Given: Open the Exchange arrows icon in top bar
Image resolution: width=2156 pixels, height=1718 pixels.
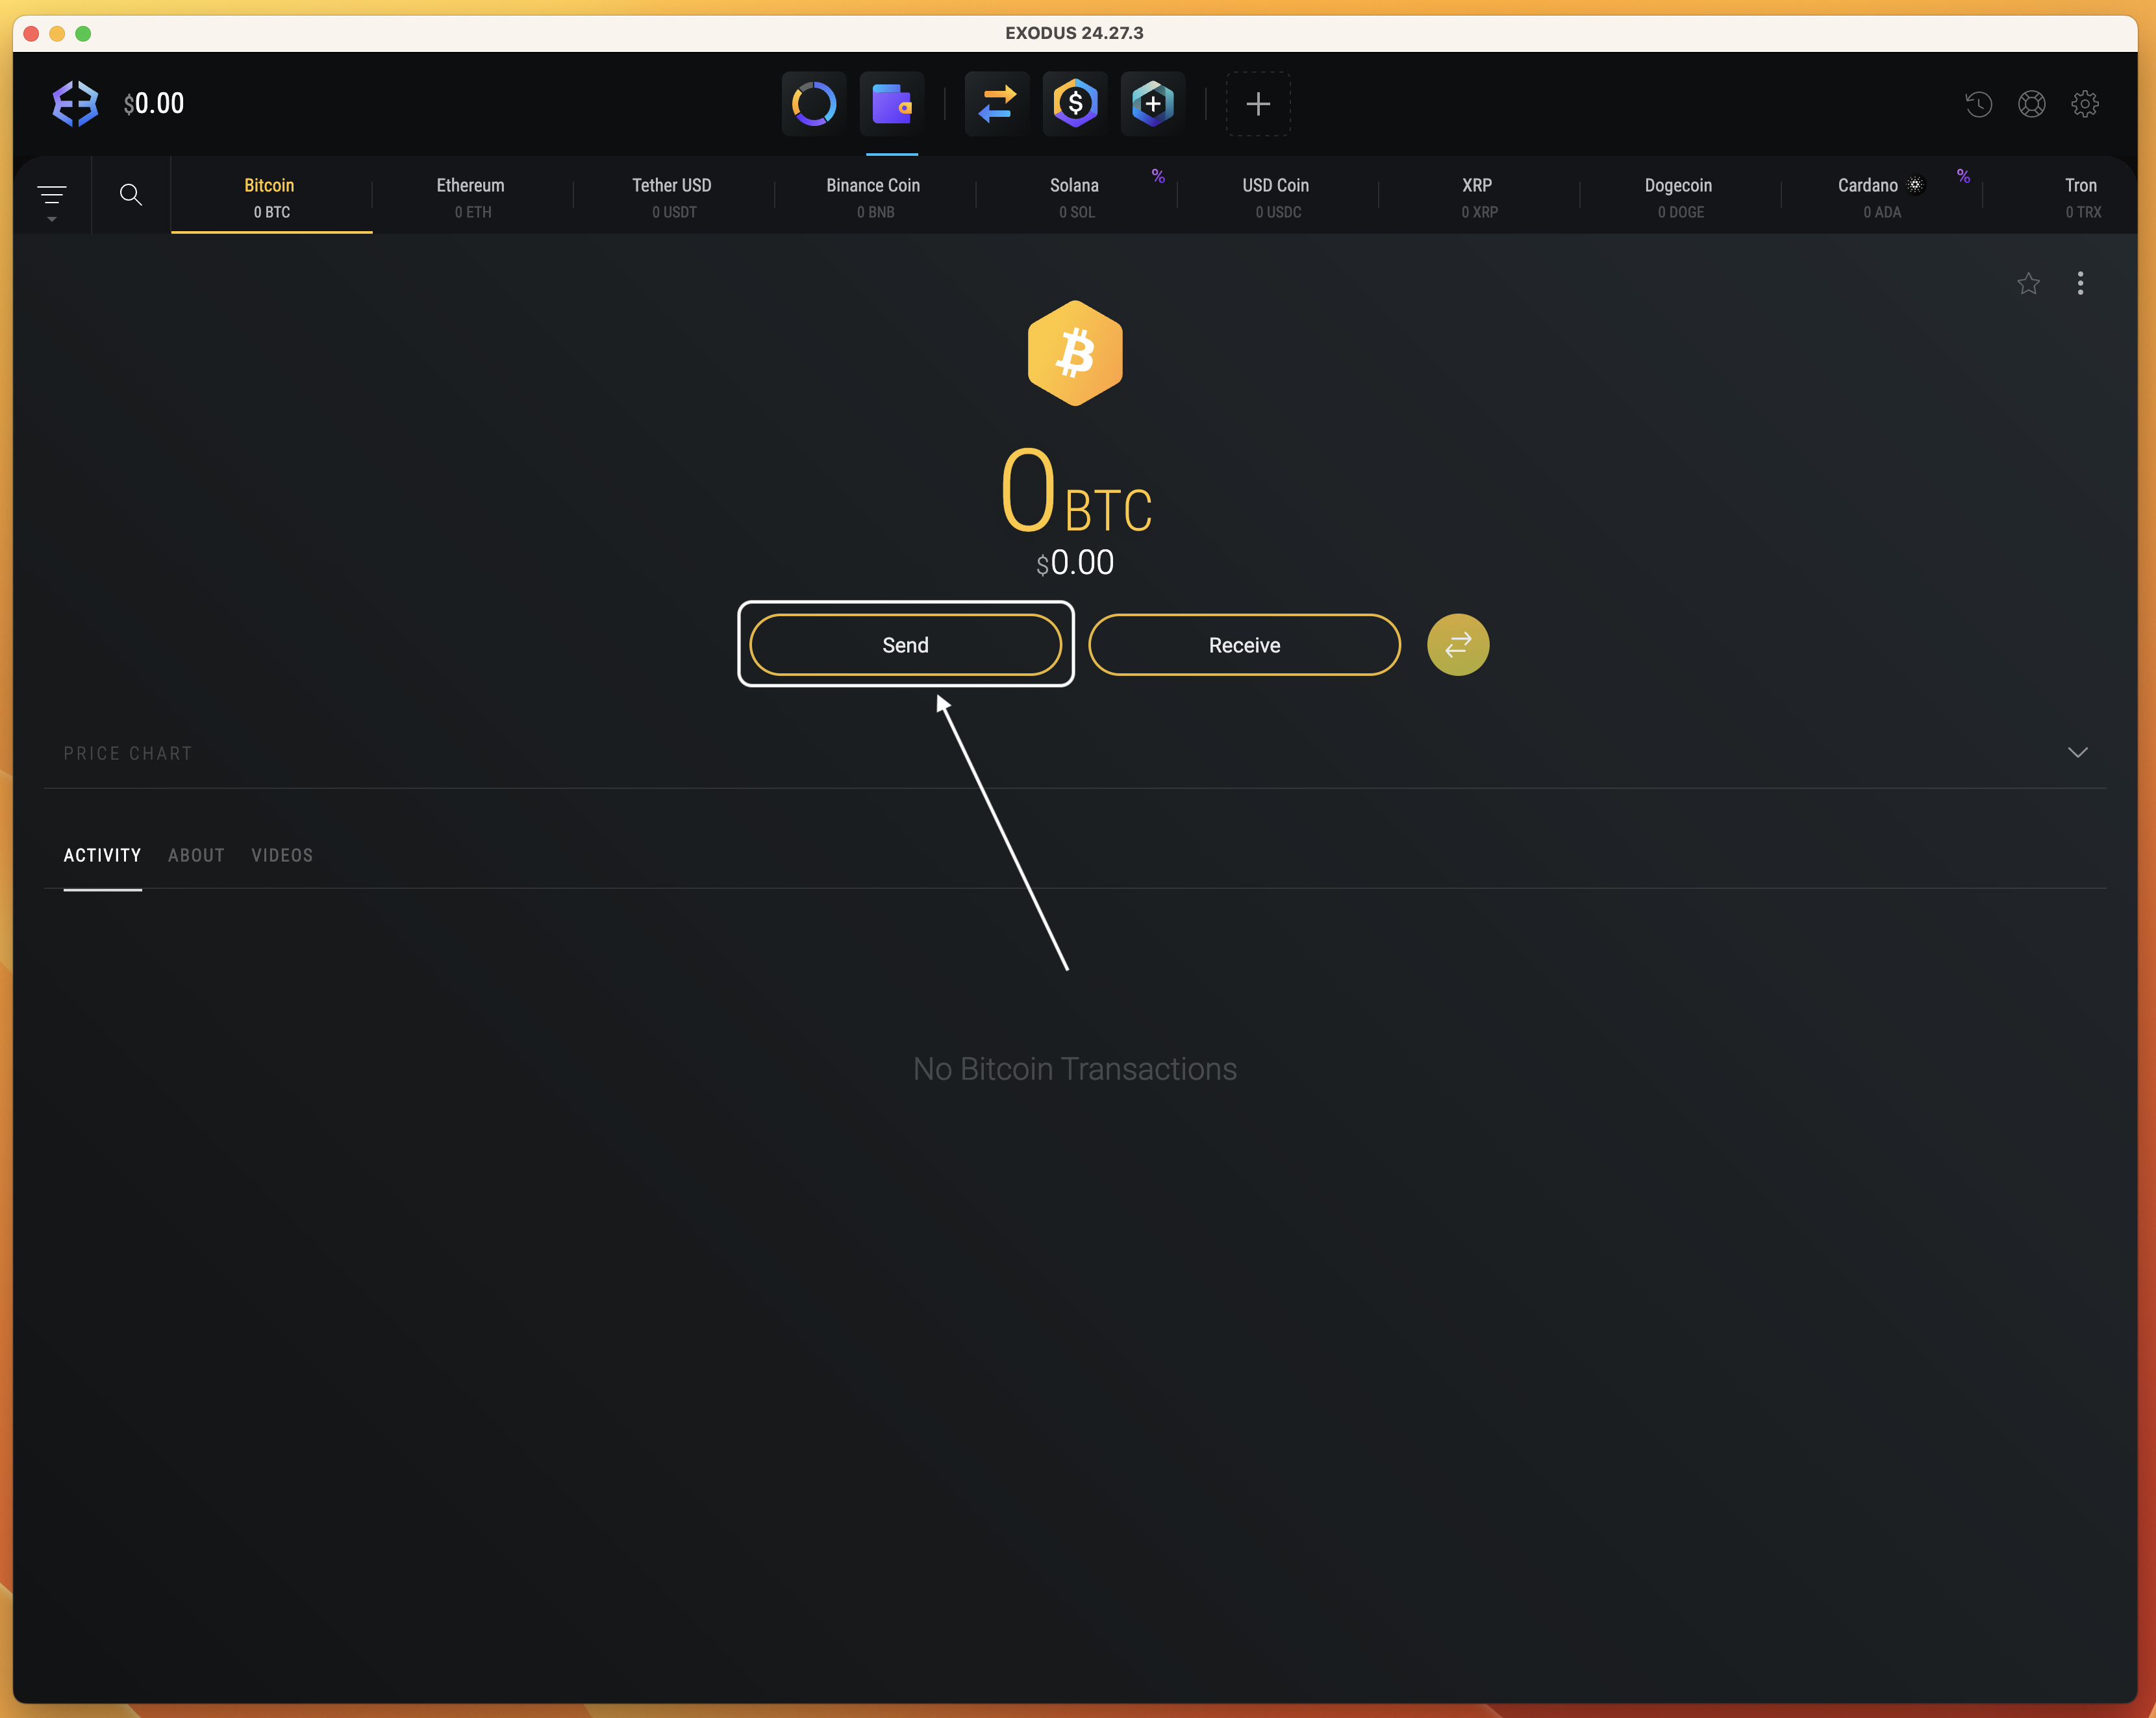Looking at the screenshot, I should [x=997, y=104].
